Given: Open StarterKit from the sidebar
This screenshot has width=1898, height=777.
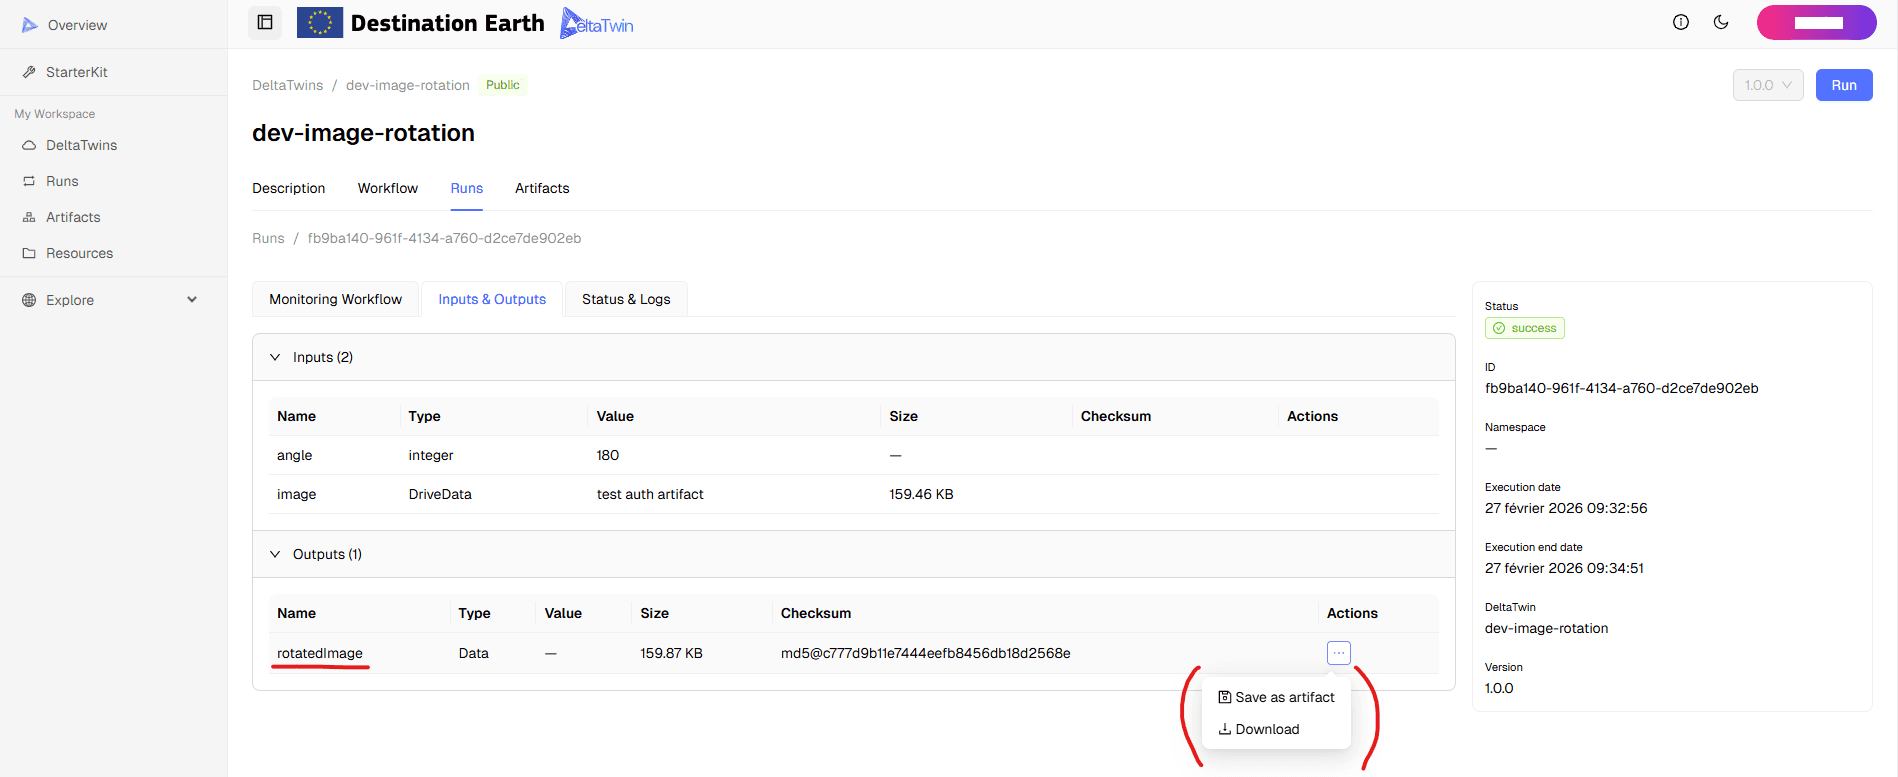Looking at the screenshot, I should click(x=76, y=72).
